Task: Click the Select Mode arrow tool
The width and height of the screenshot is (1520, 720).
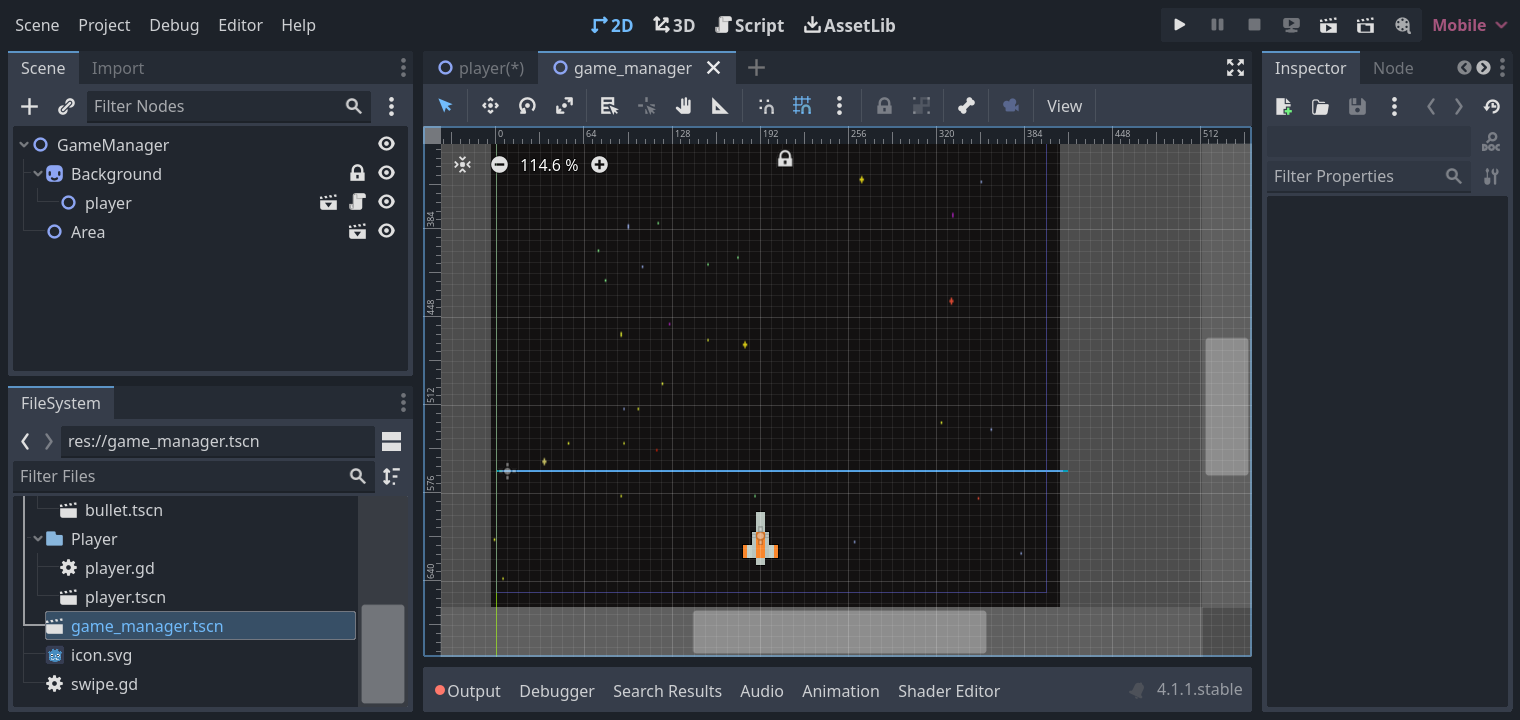Action: (x=446, y=106)
